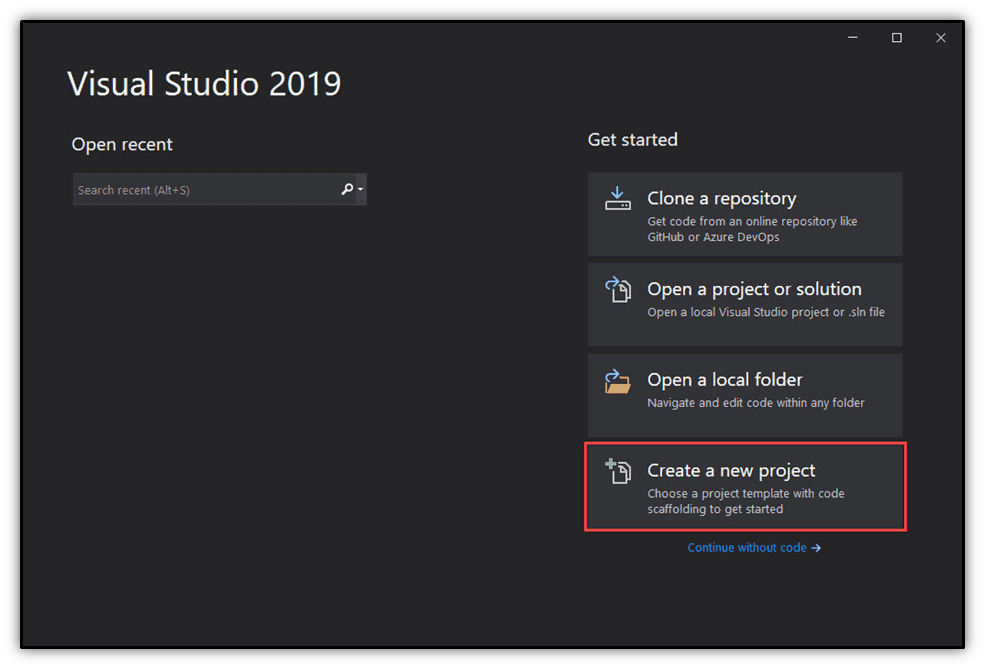
Task: Click the Continue without code link
Action: click(x=748, y=547)
